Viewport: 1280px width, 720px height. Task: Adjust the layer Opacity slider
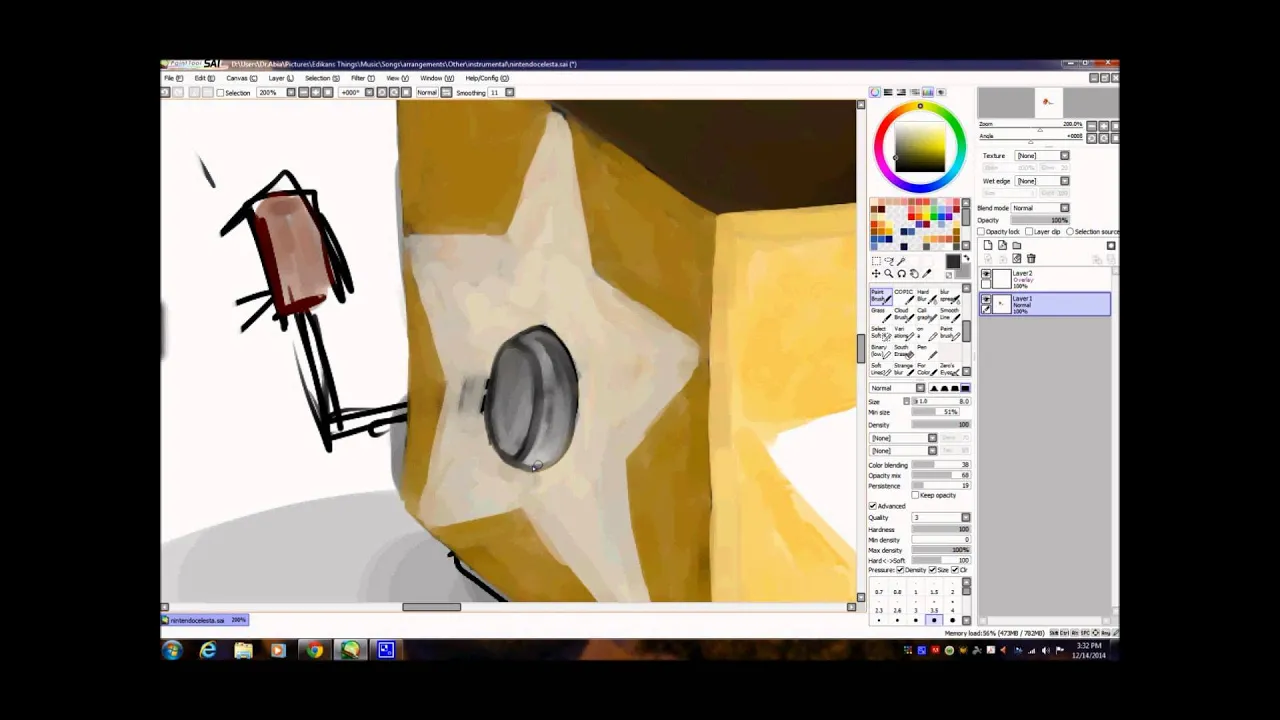1040,220
